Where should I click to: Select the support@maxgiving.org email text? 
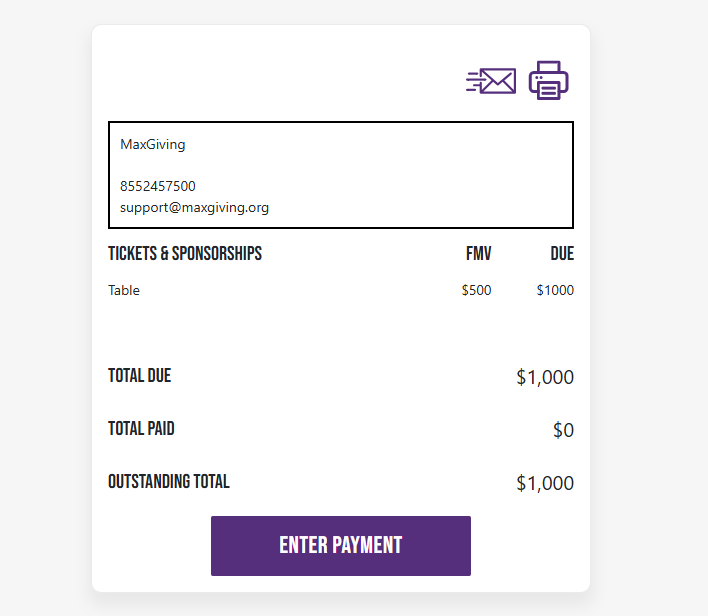[x=194, y=208]
